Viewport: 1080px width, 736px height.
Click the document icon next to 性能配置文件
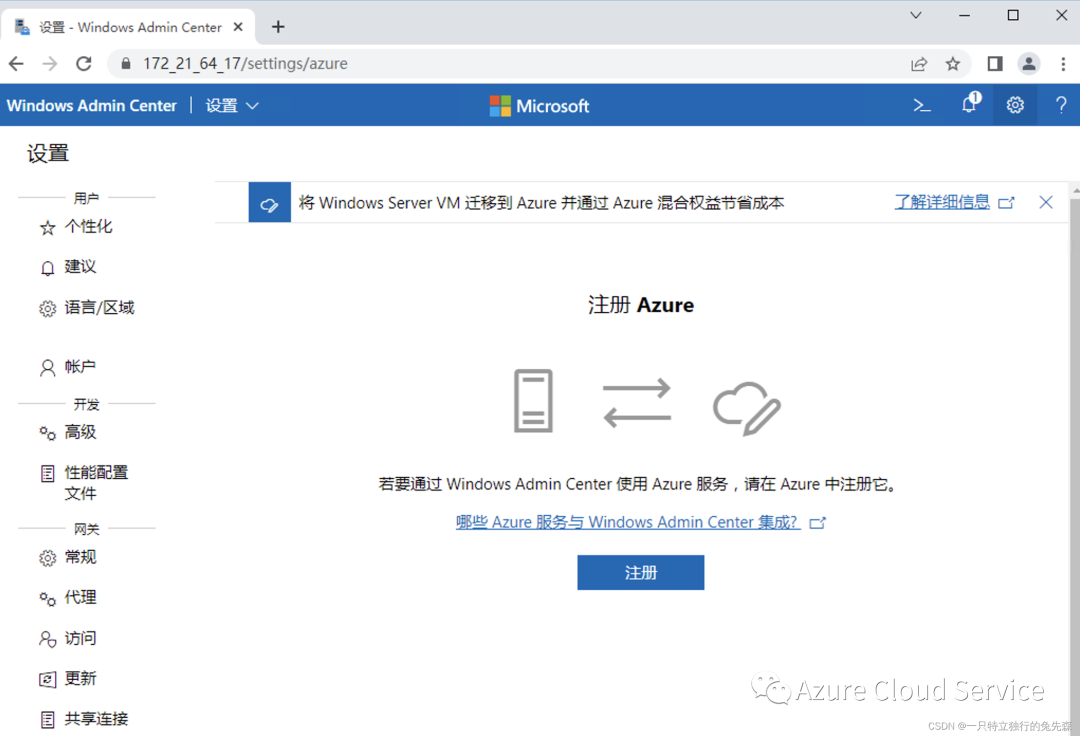pyautogui.click(x=47, y=474)
